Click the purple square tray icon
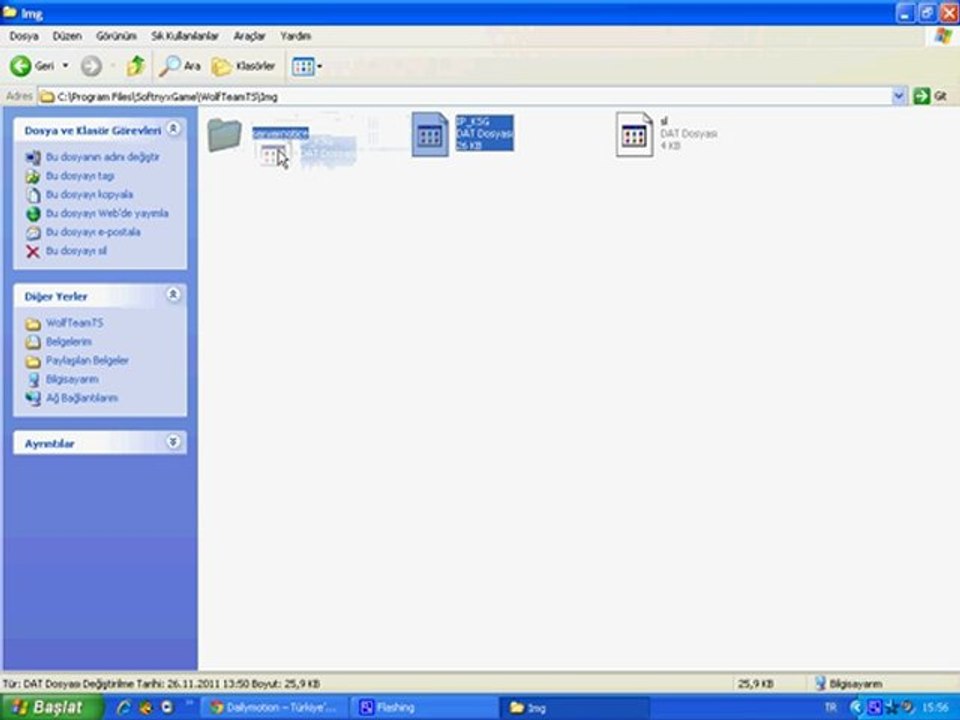Viewport: 960px width, 720px height. pos(874,707)
